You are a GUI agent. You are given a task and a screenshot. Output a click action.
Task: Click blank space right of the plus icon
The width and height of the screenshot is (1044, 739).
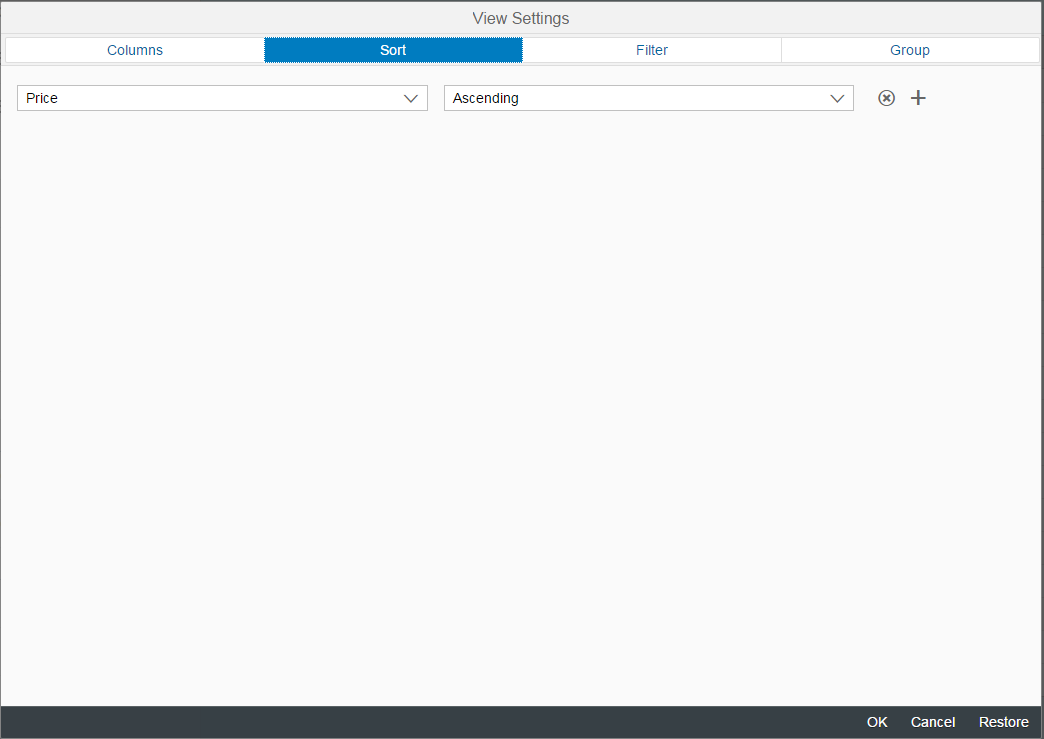[985, 98]
